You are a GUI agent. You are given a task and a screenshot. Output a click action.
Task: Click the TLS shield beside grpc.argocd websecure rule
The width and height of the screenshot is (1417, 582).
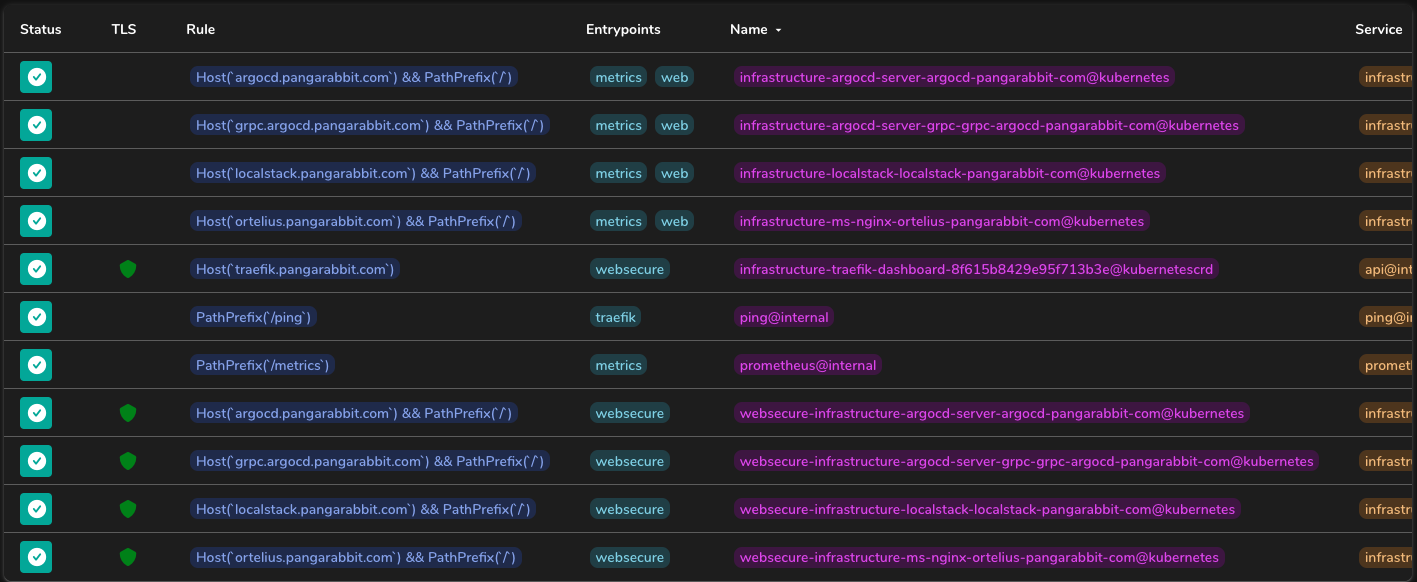click(128, 460)
